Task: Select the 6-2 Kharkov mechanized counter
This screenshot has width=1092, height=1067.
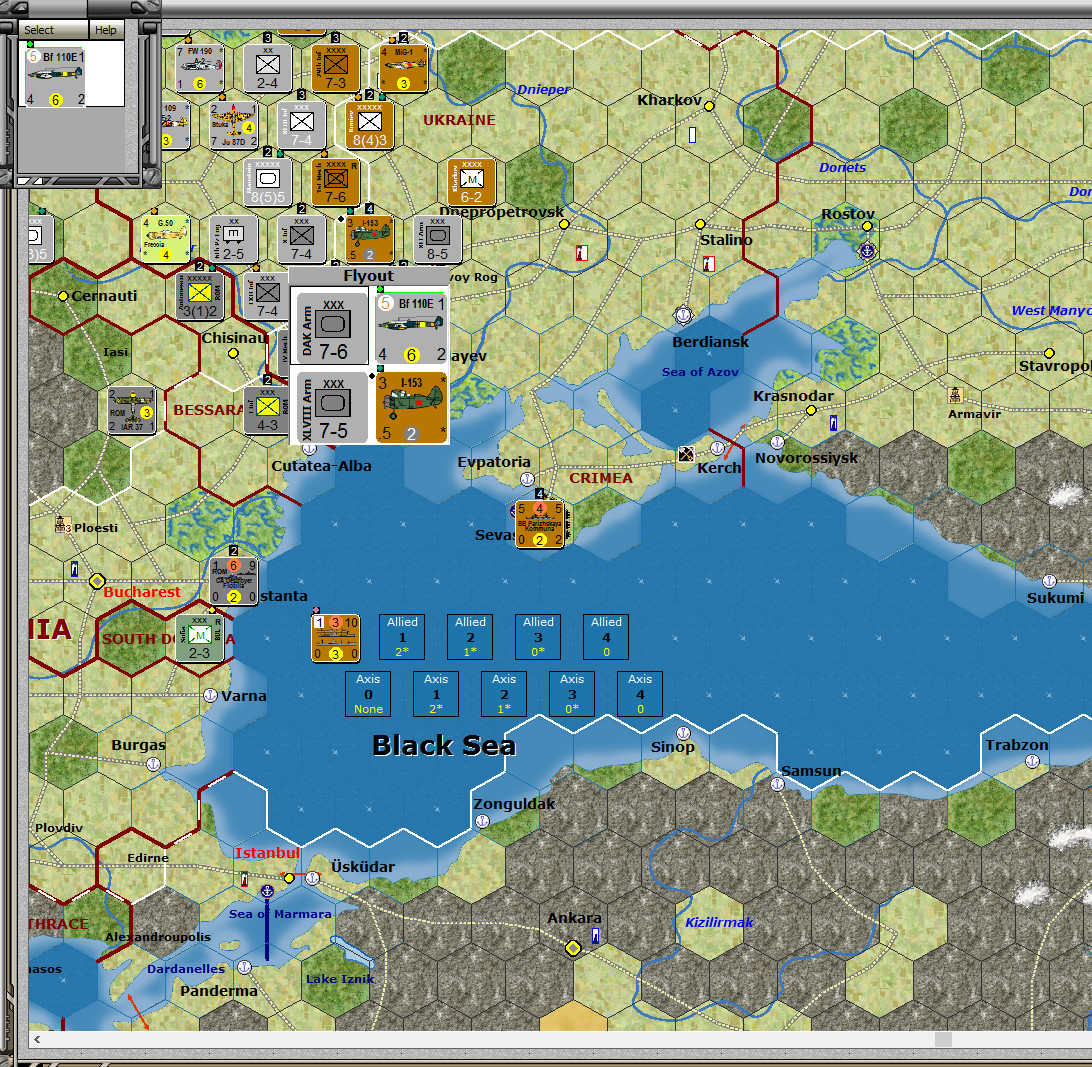Action: (x=471, y=182)
